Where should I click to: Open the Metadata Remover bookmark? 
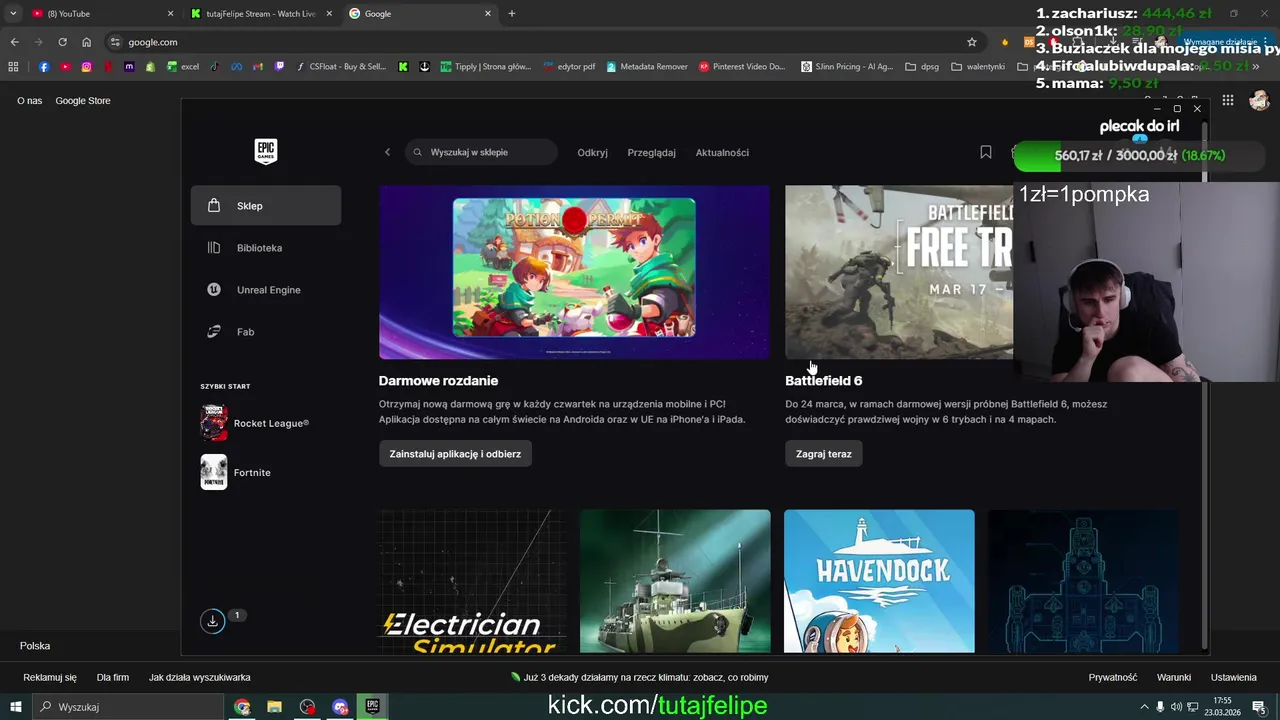pyautogui.click(x=647, y=67)
